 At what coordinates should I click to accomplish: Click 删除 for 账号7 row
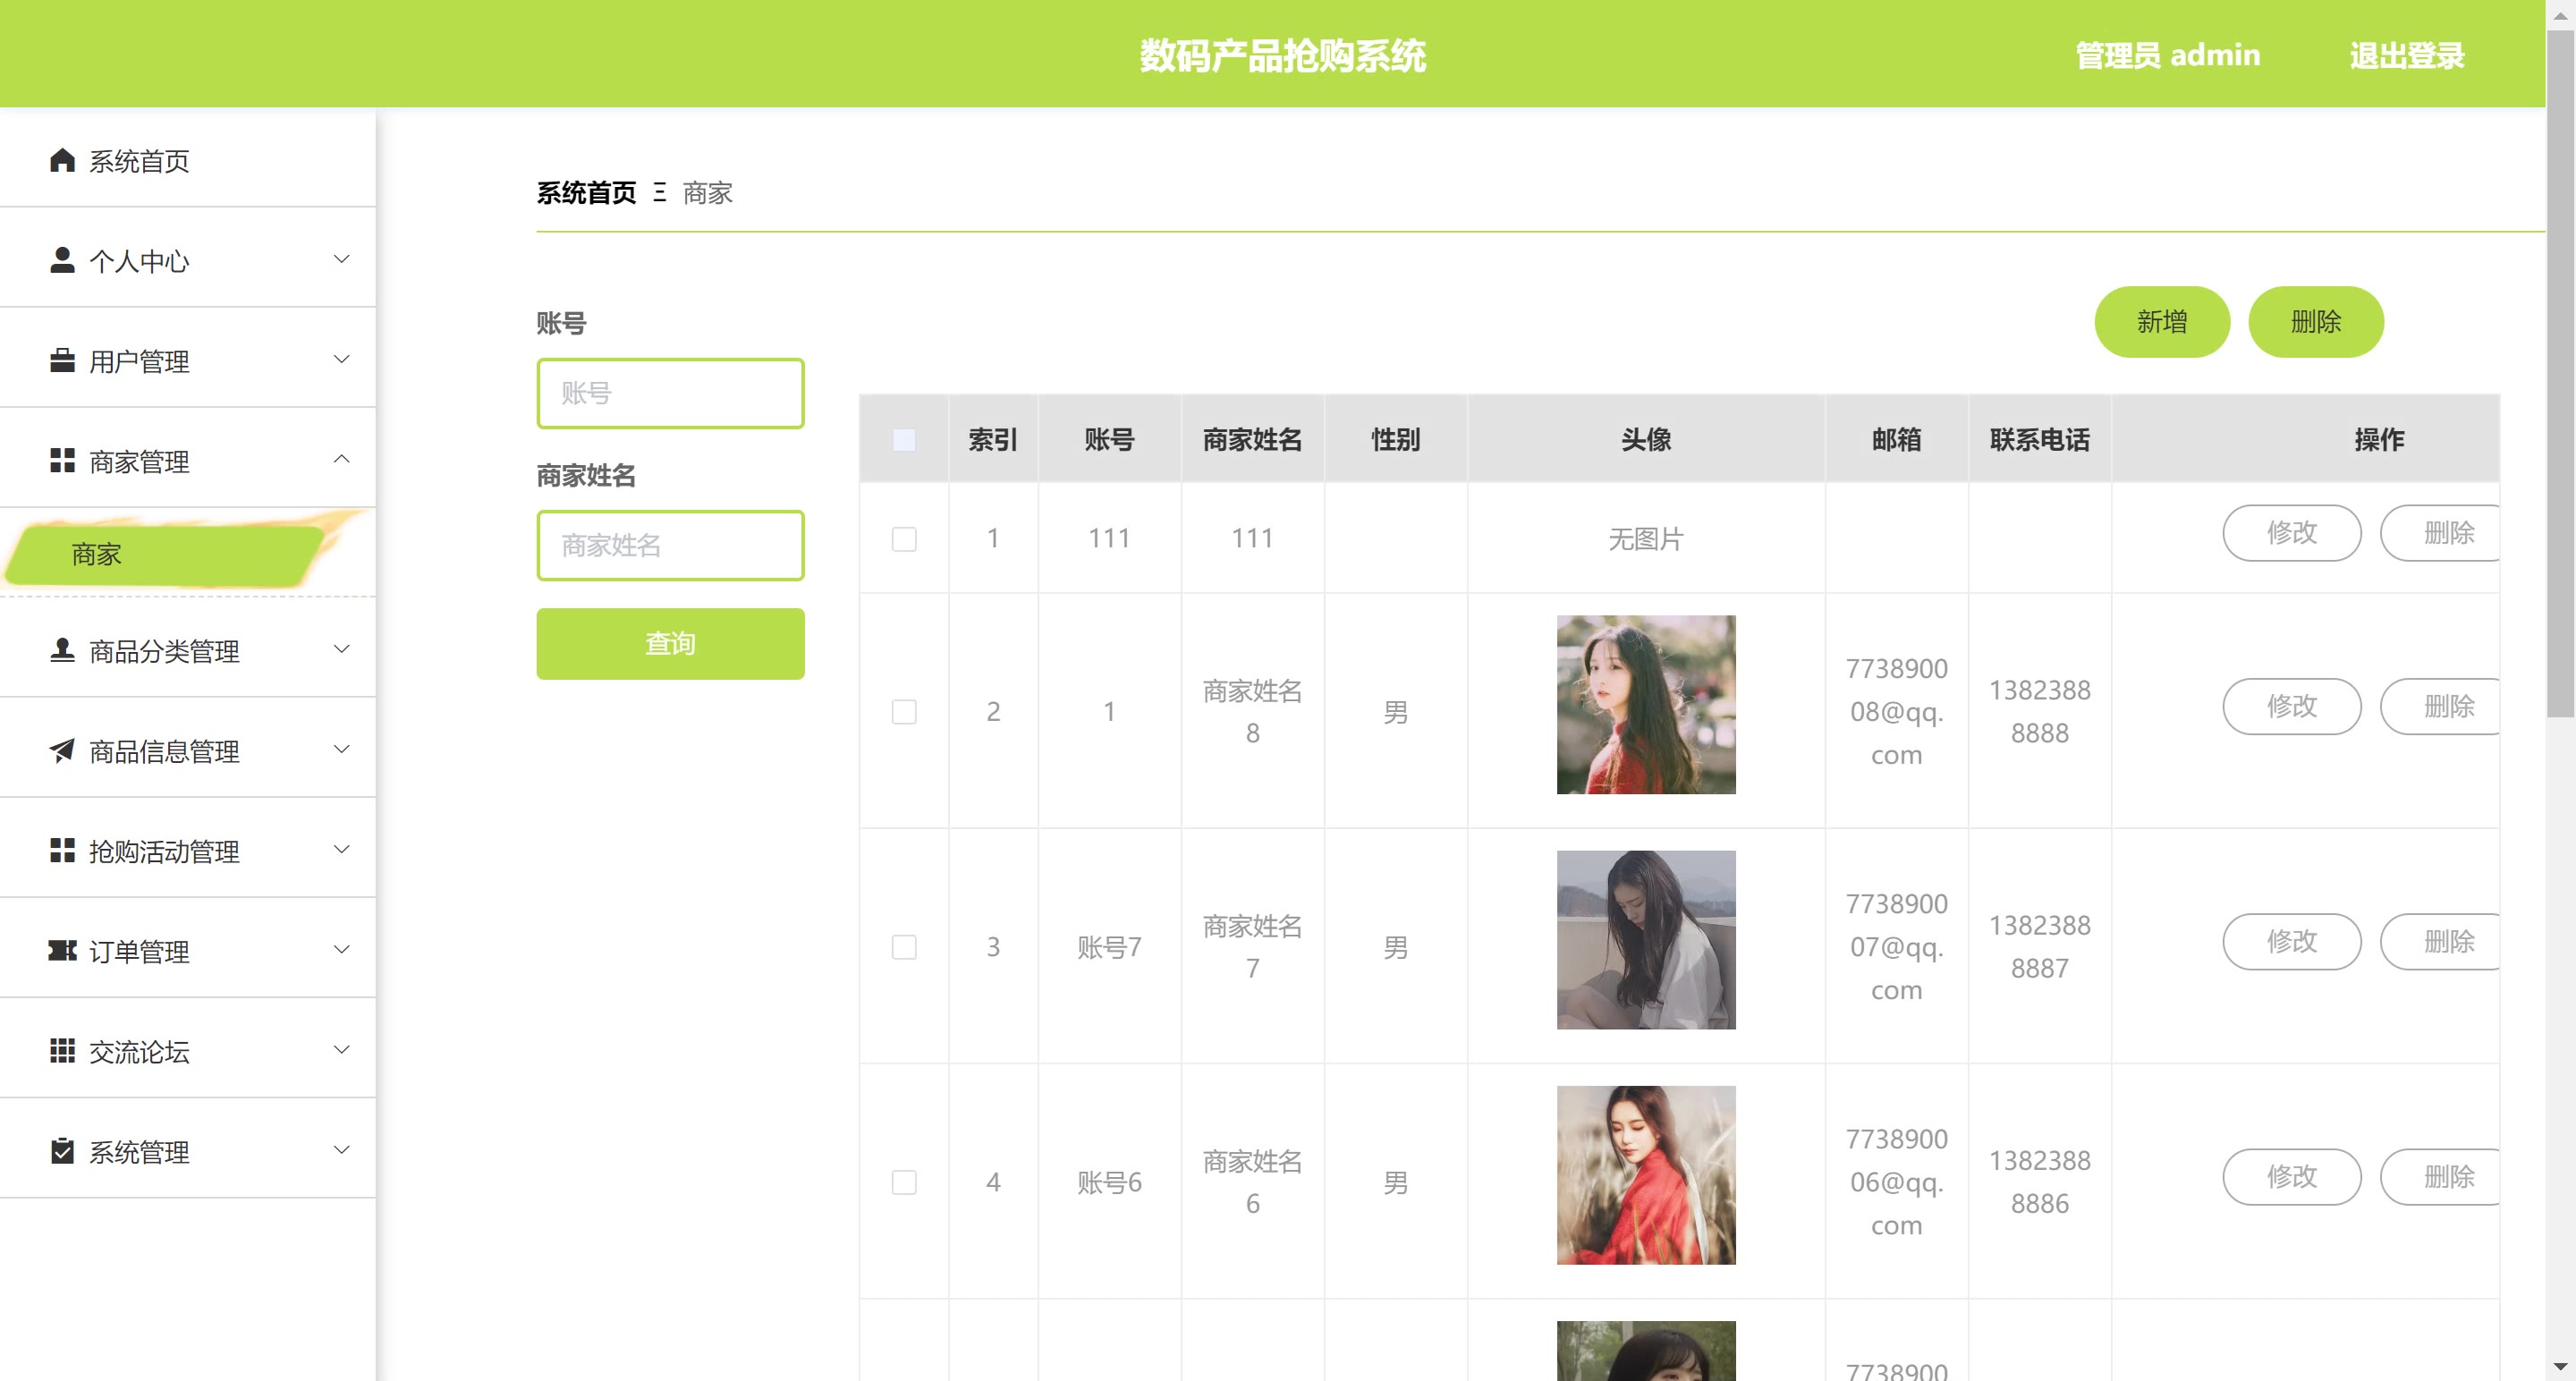[2441, 941]
